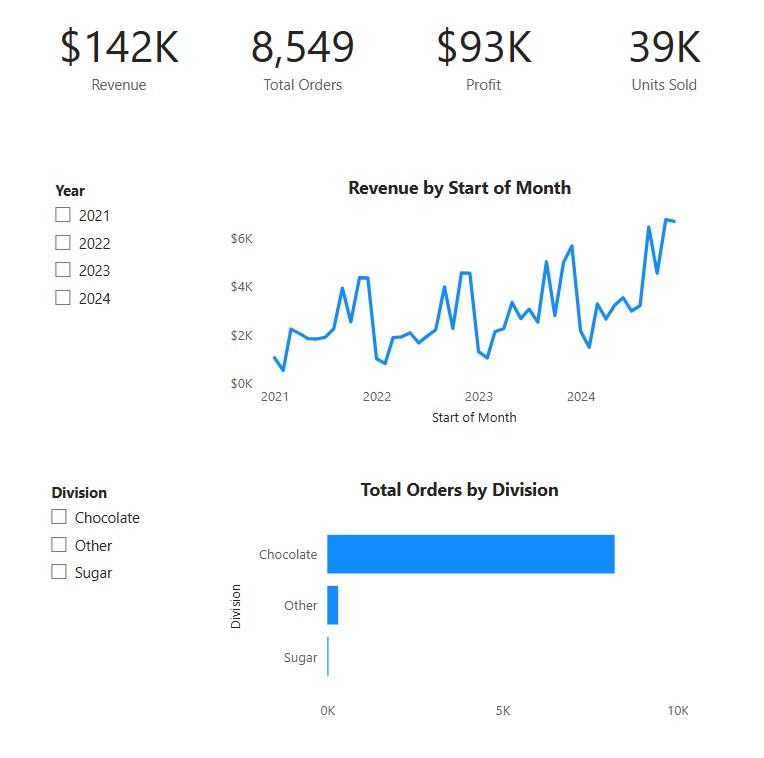The height and width of the screenshot is (758, 764).
Task: Tick the 2023 year checkbox
Action: coord(62,270)
